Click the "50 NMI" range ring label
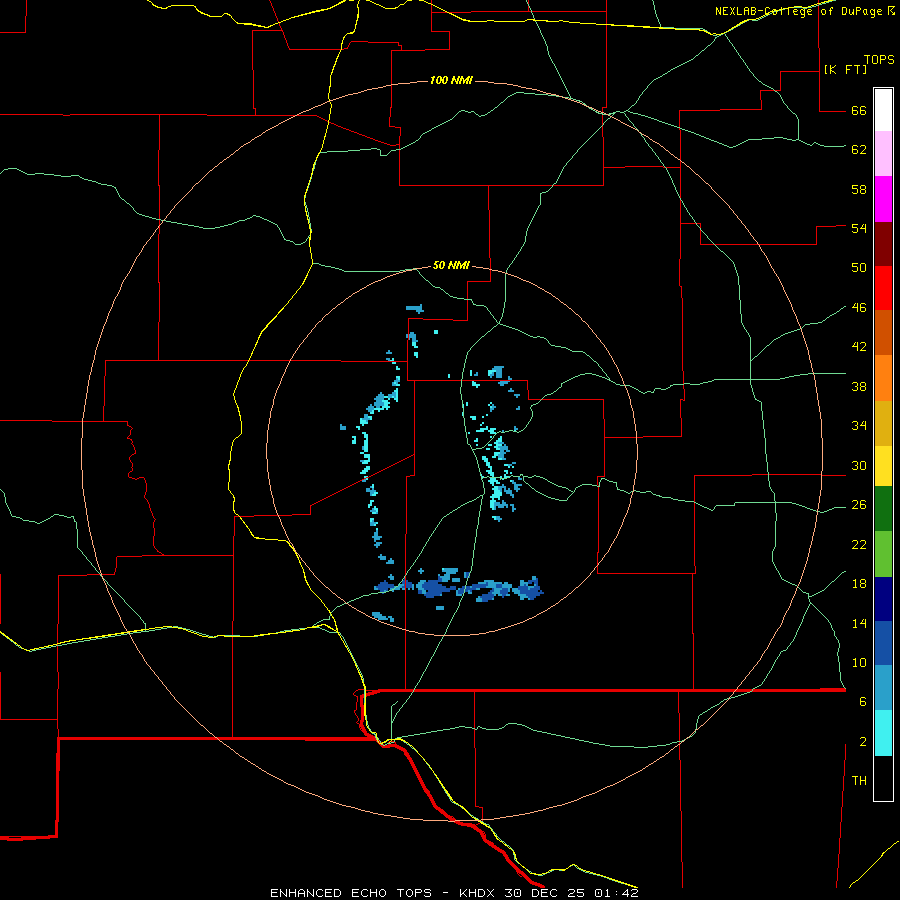The height and width of the screenshot is (900, 900). [451, 265]
